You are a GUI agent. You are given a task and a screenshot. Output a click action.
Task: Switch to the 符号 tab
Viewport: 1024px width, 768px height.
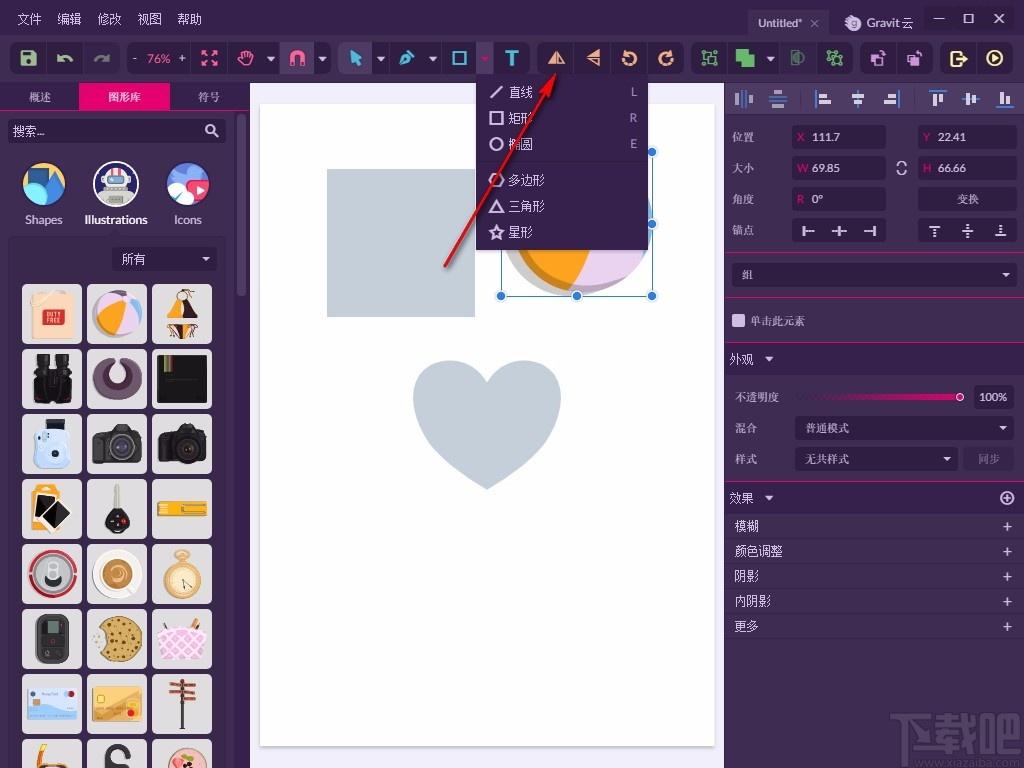208,97
